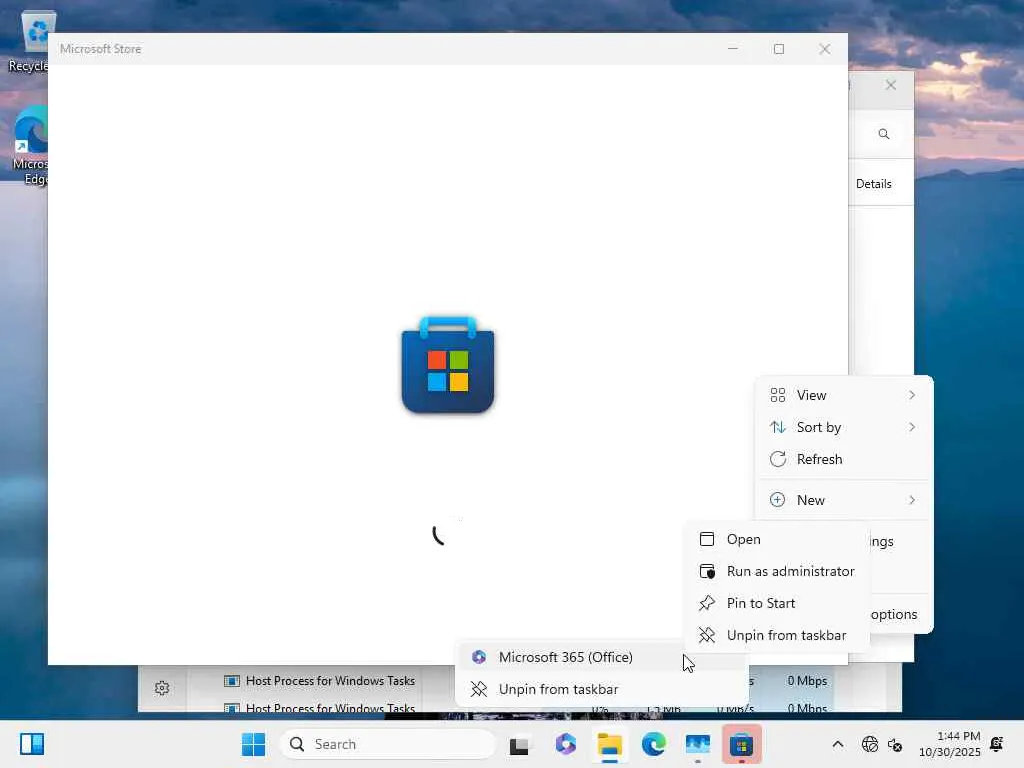The height and width of the screenshot is (768, 1024).
Task: Launch Microsoft 365 Copilot from the taskbar
Action: tap(566, 744)
